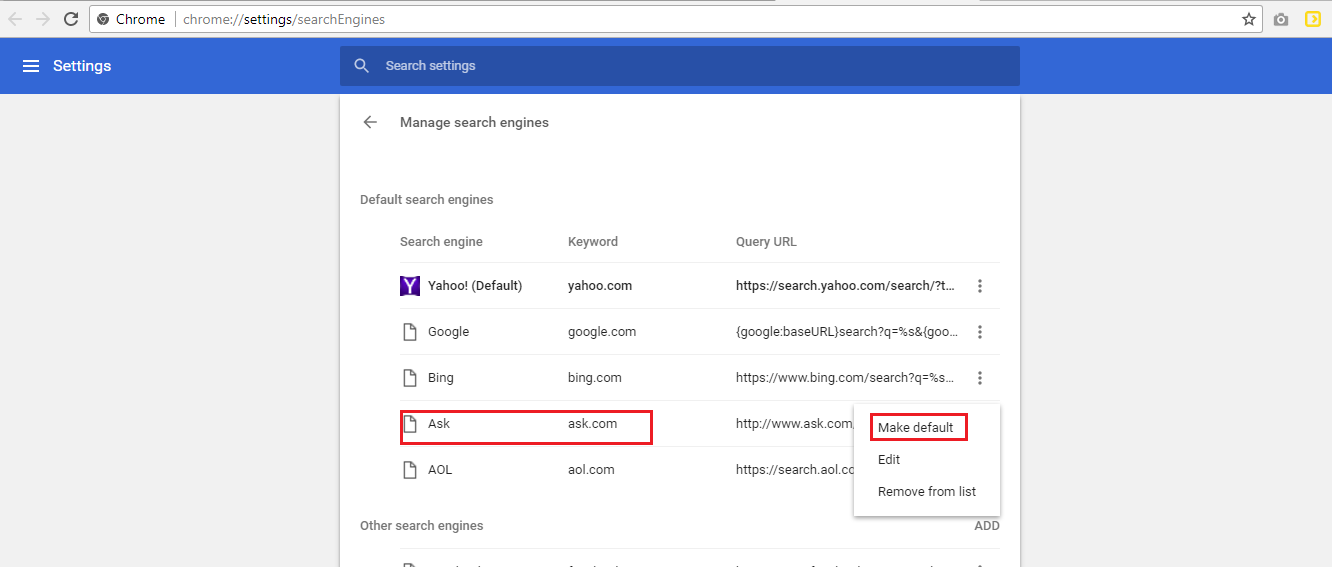
Task: Click the Google row page icon
Action: [x=409, y=332]
